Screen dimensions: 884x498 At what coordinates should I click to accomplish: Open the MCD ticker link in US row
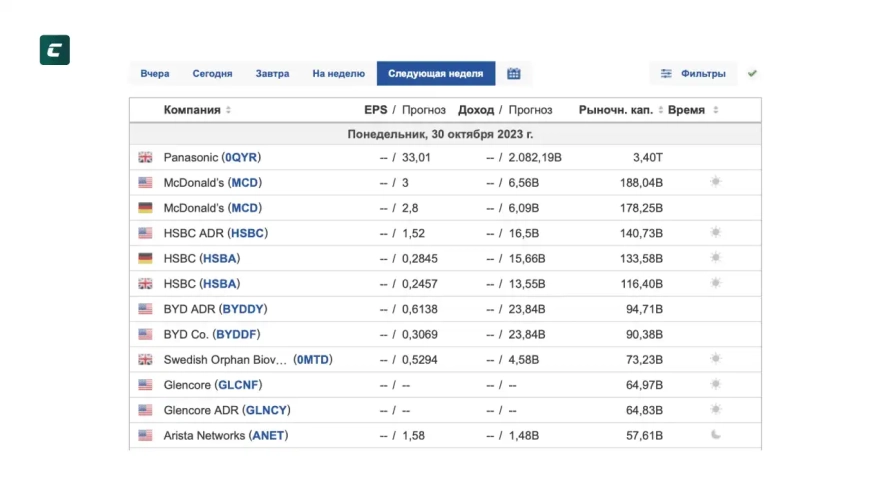[x=245, y=183]
